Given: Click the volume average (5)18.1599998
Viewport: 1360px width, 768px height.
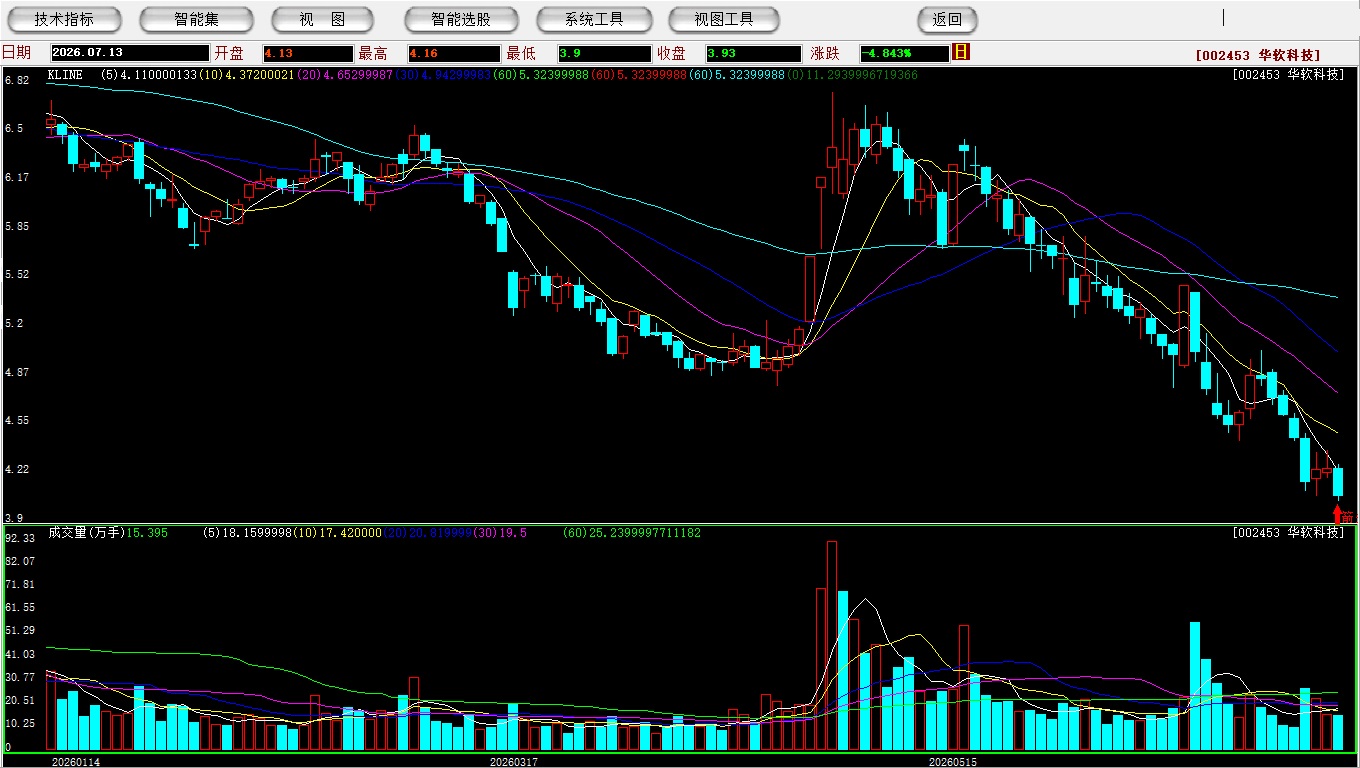Looking at the screenshot, I should [246, 533].
